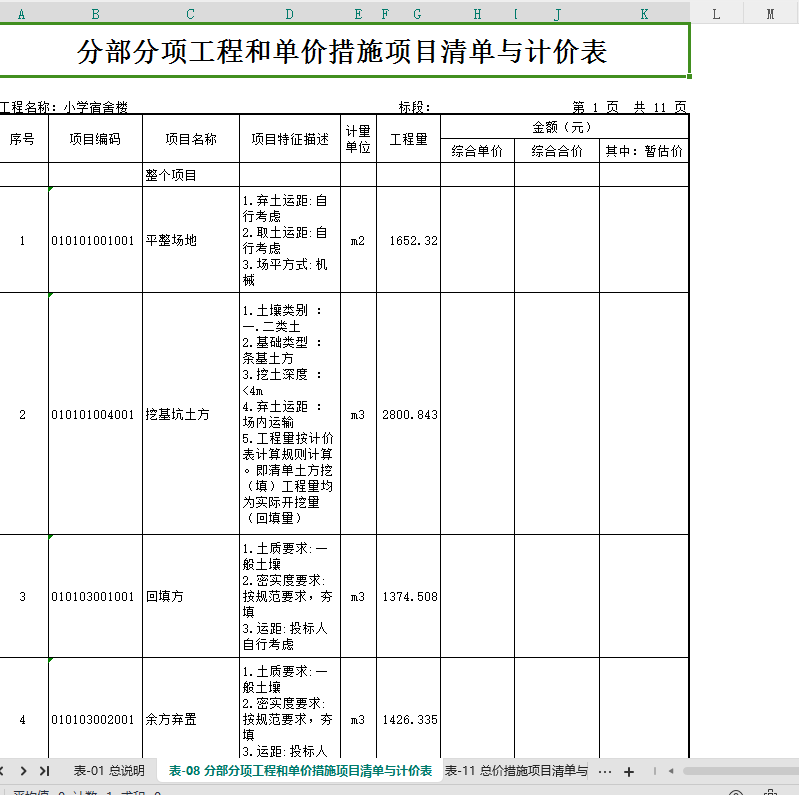Click the horizontal scrollbar track
The width and height of the screenshot is (799, 795).
[740, 772]
